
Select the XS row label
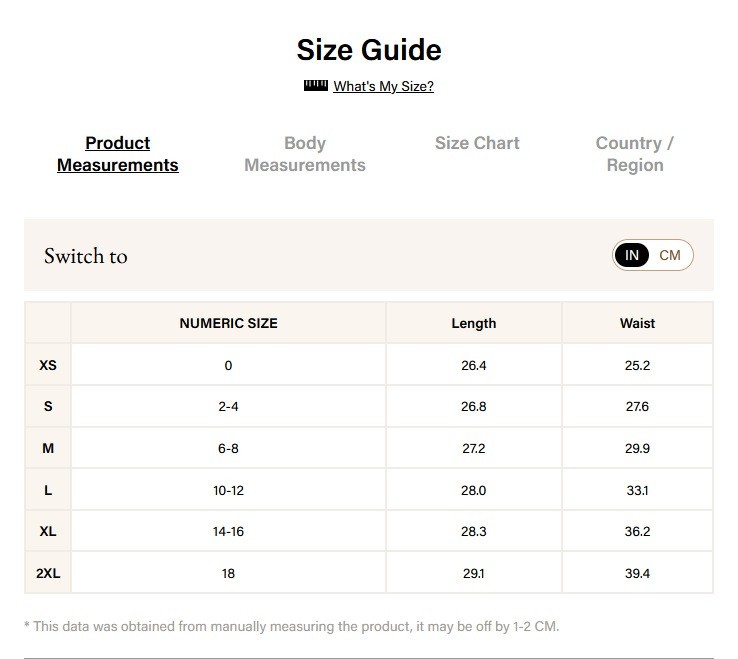point(48,365)
